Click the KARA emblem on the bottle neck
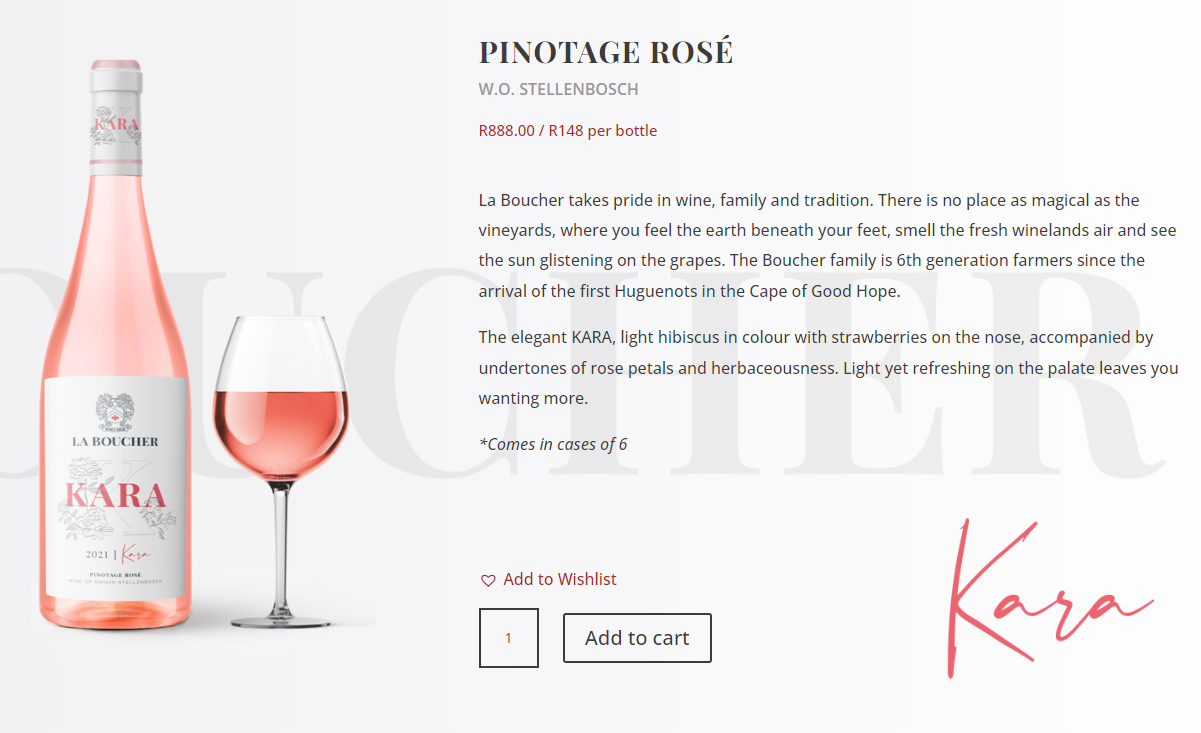1201x733 pixels. pos(115,127)
